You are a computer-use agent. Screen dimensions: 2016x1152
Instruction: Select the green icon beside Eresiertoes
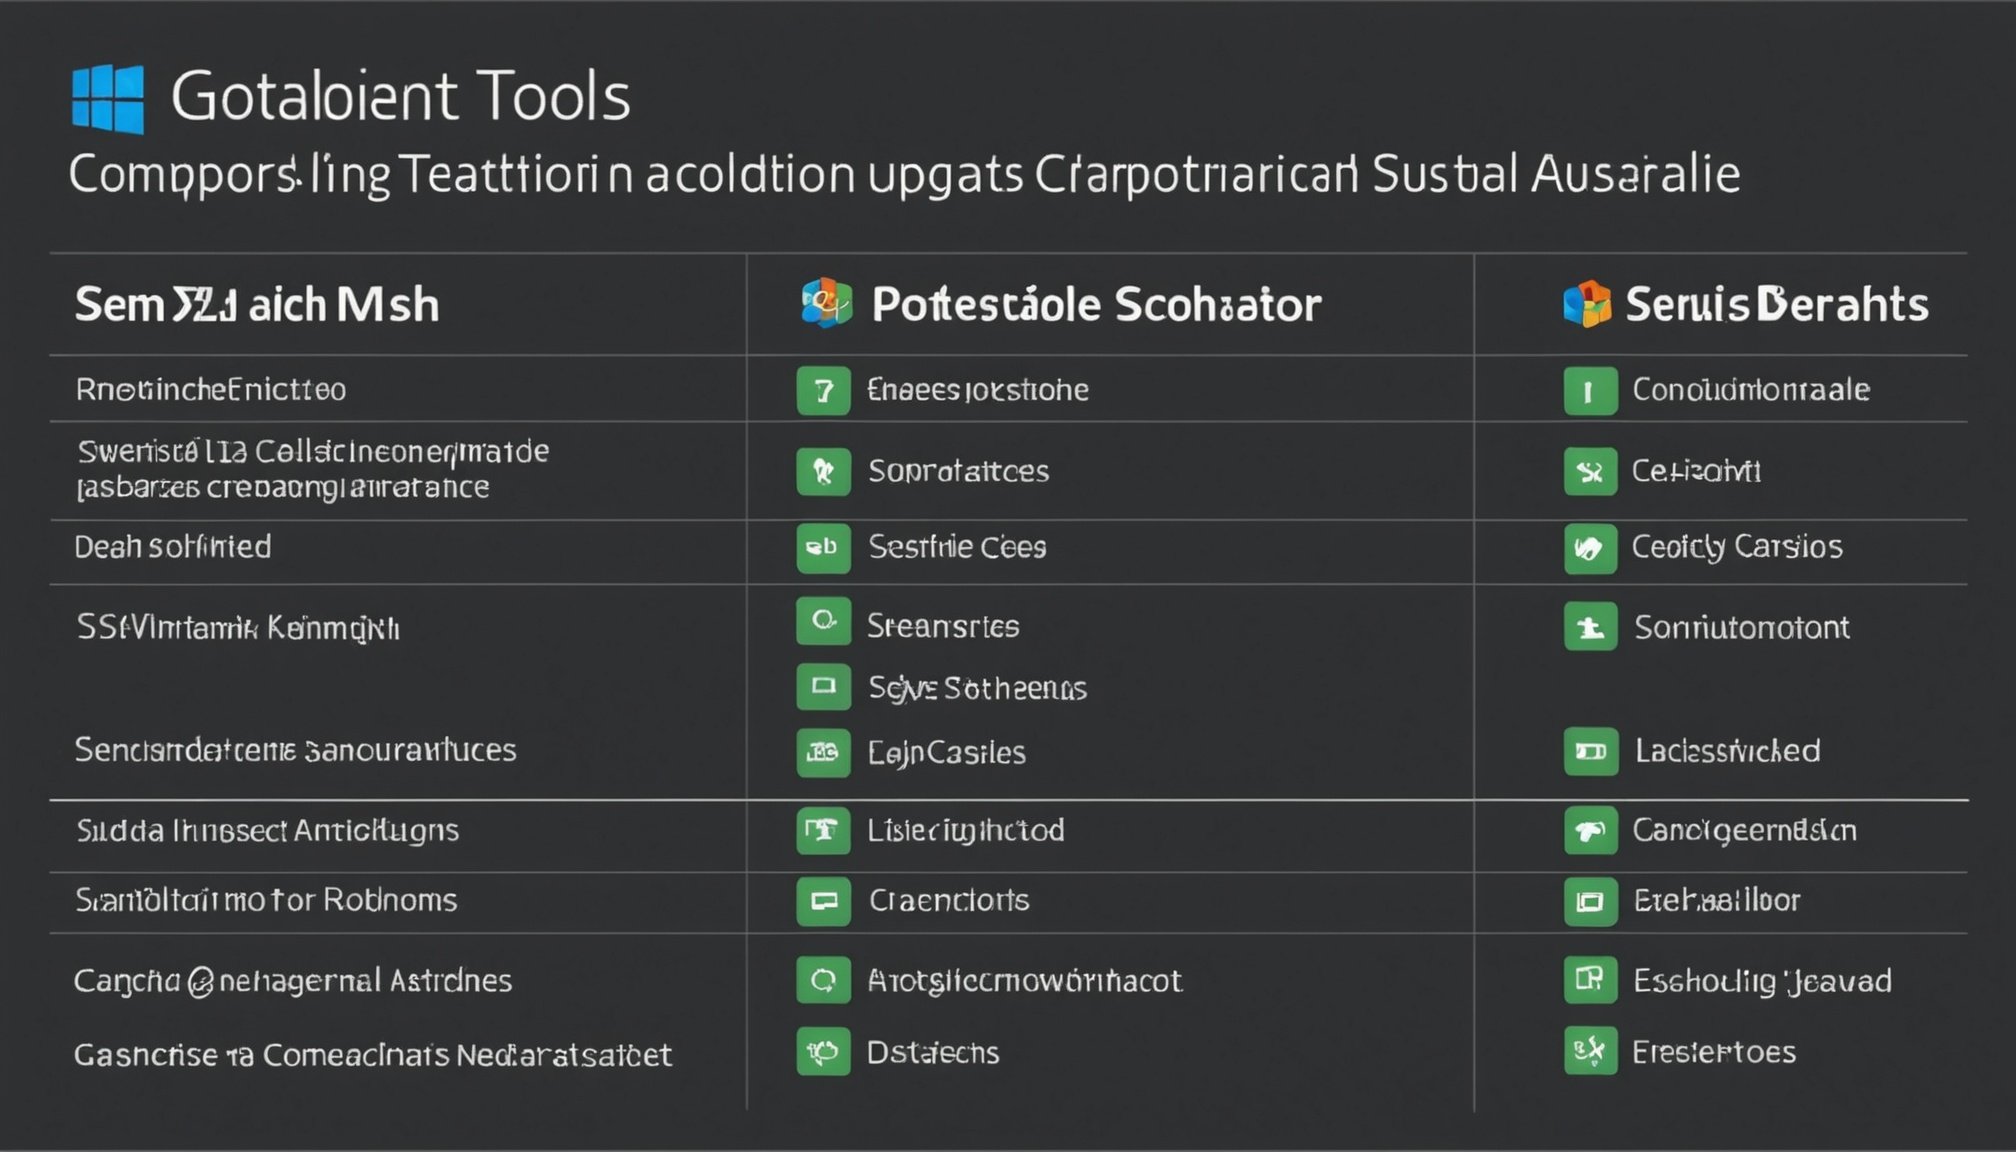[1590, 1051]
